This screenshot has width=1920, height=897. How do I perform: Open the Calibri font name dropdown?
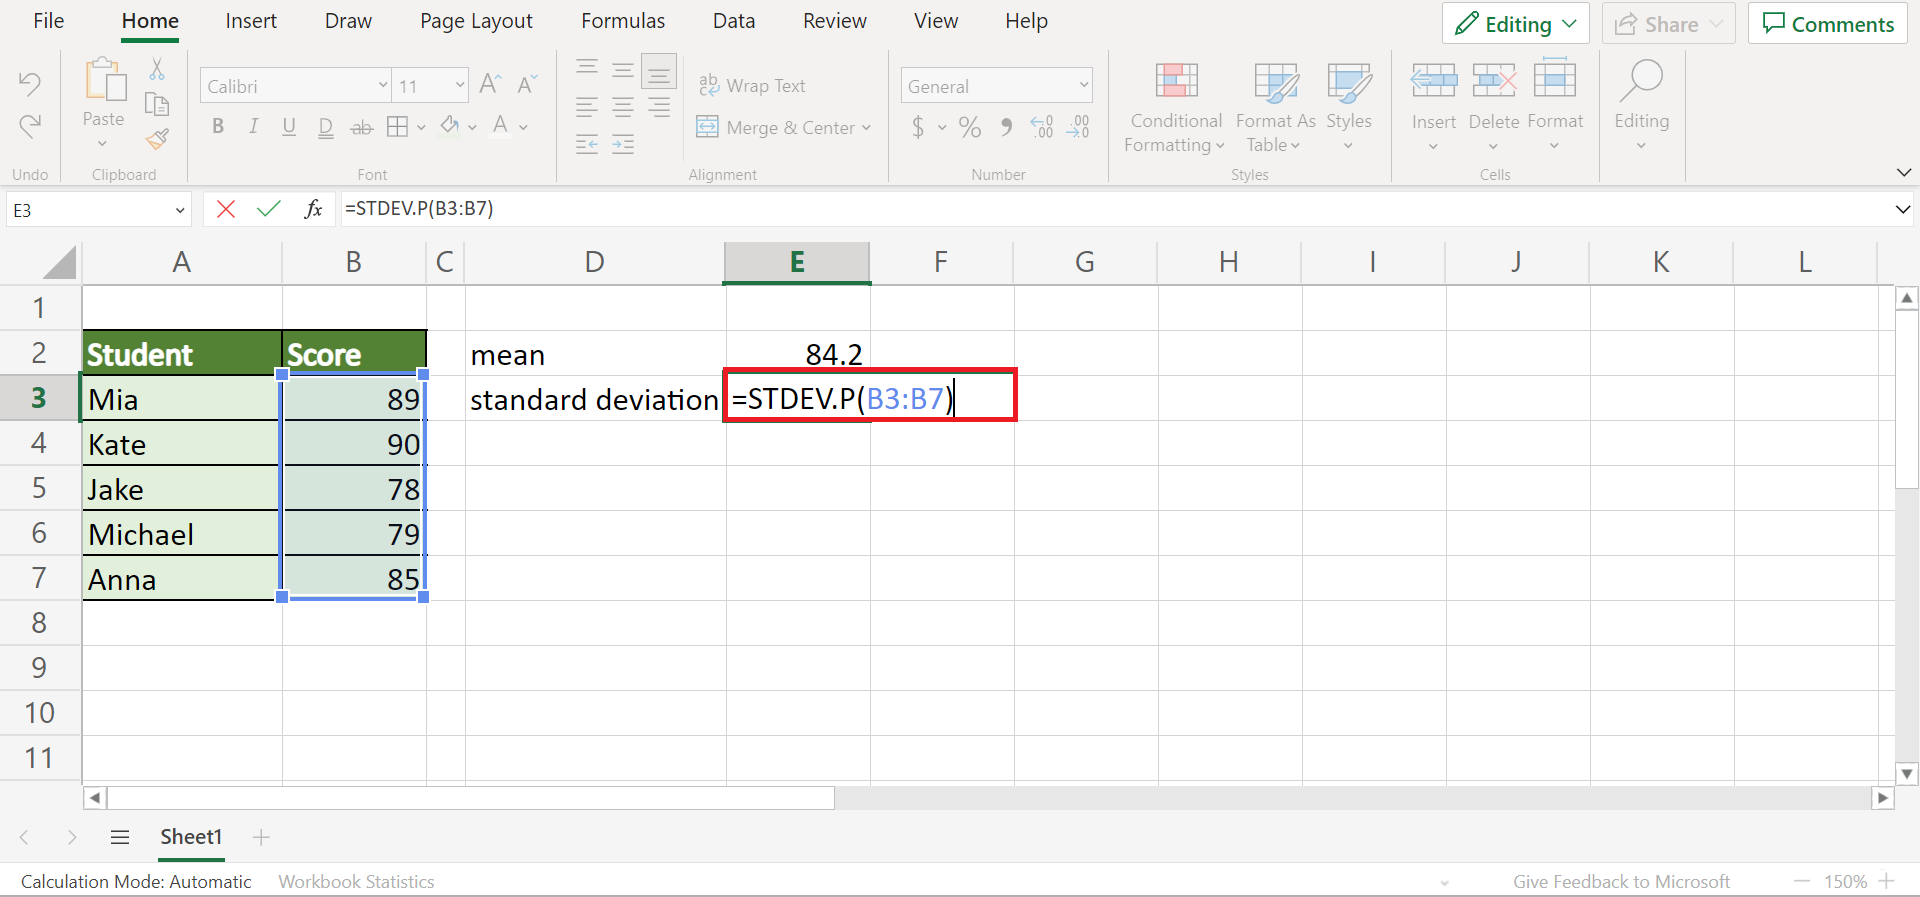click(x=383, y=86)
